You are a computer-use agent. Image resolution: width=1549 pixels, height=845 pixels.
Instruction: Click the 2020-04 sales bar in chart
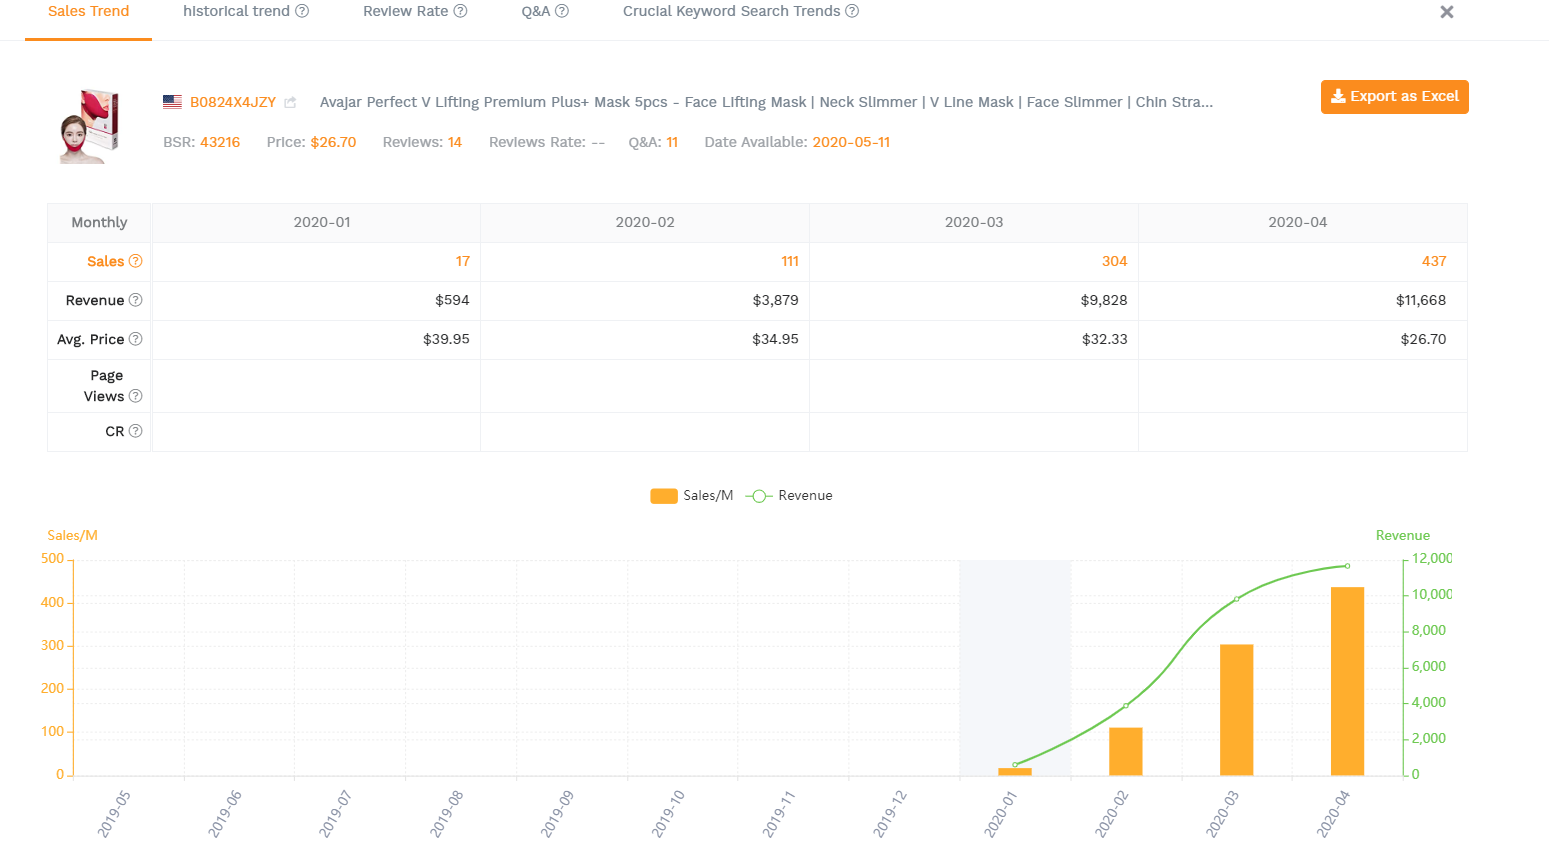click(1347, 680)
